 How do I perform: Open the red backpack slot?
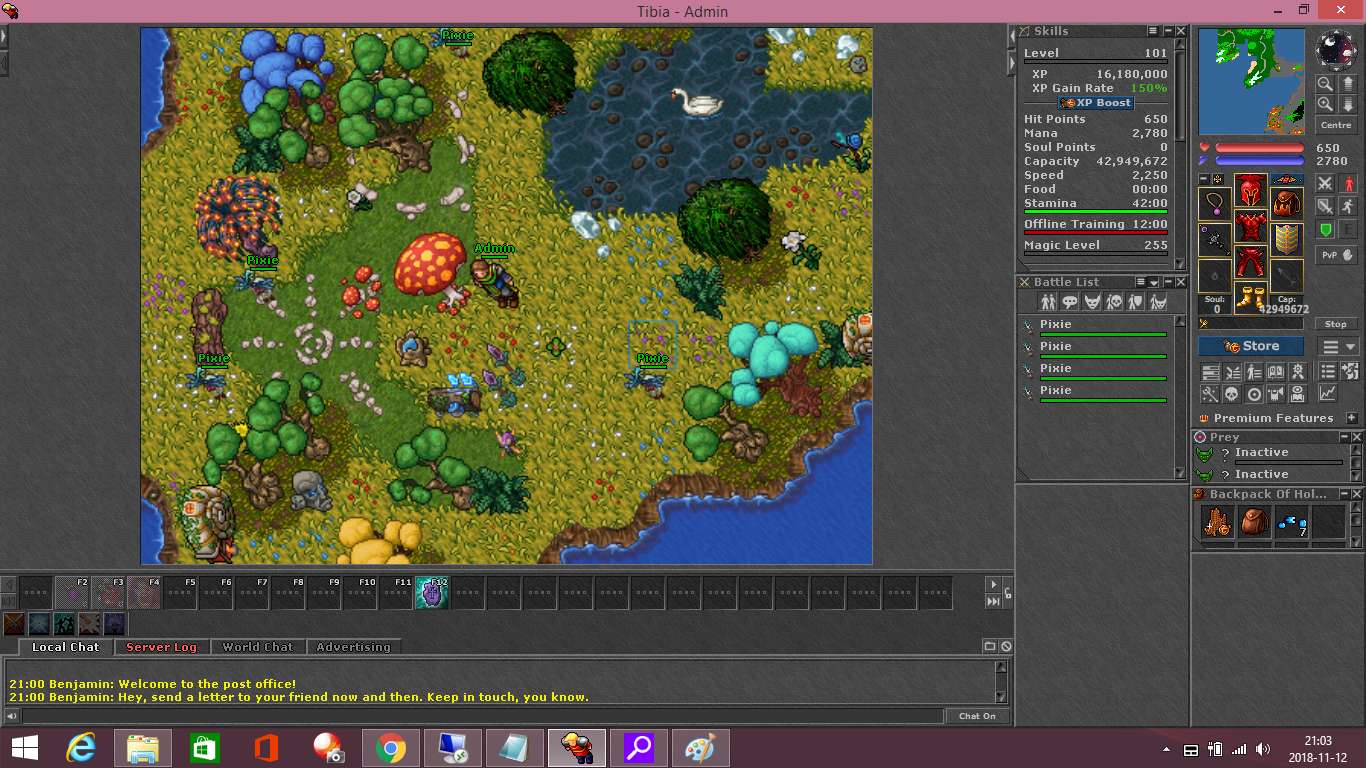[x=1287, y=203]
